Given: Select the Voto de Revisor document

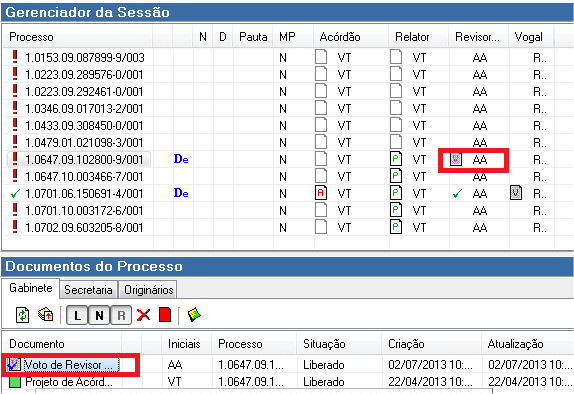Looking at the screenshot, I should click(x=63, y=365).
